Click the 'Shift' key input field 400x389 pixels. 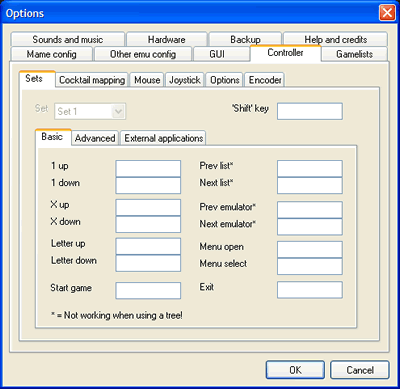click(310, 111)
